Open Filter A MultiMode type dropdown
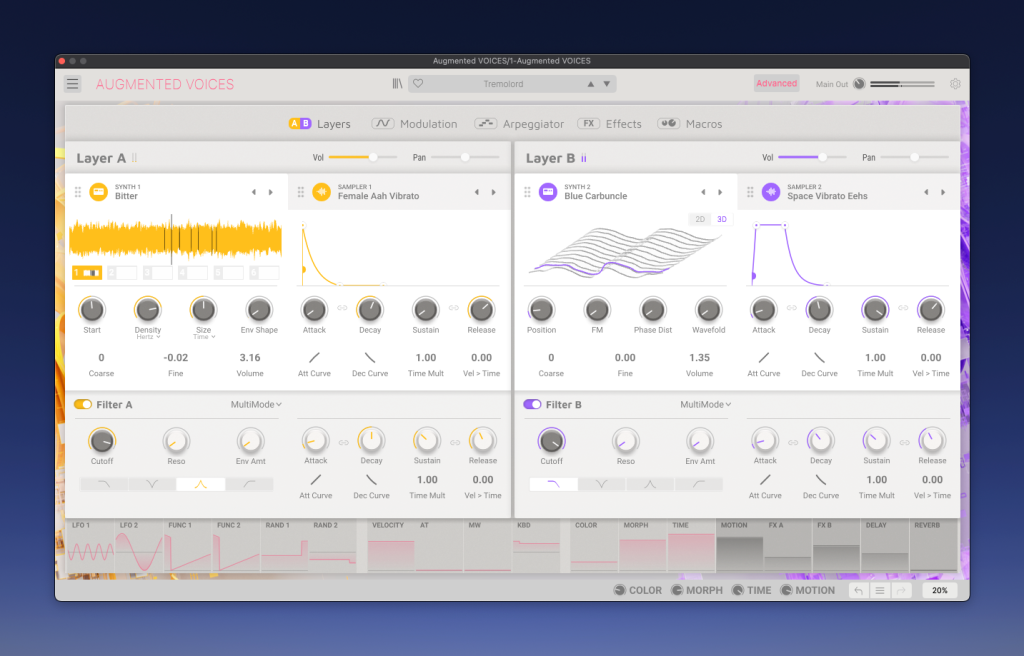This screenshot has width=1024, height=656. click(256, 405)
